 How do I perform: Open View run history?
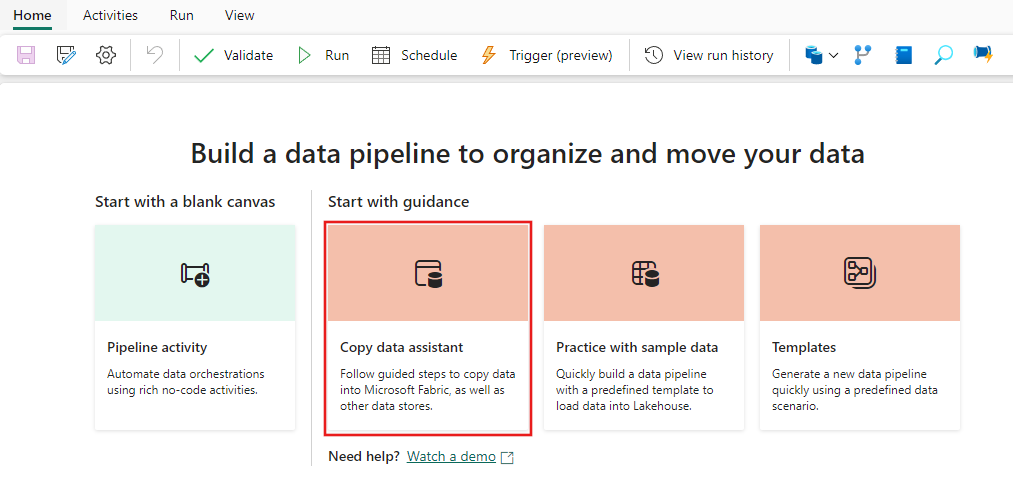[x=709, y=56]
